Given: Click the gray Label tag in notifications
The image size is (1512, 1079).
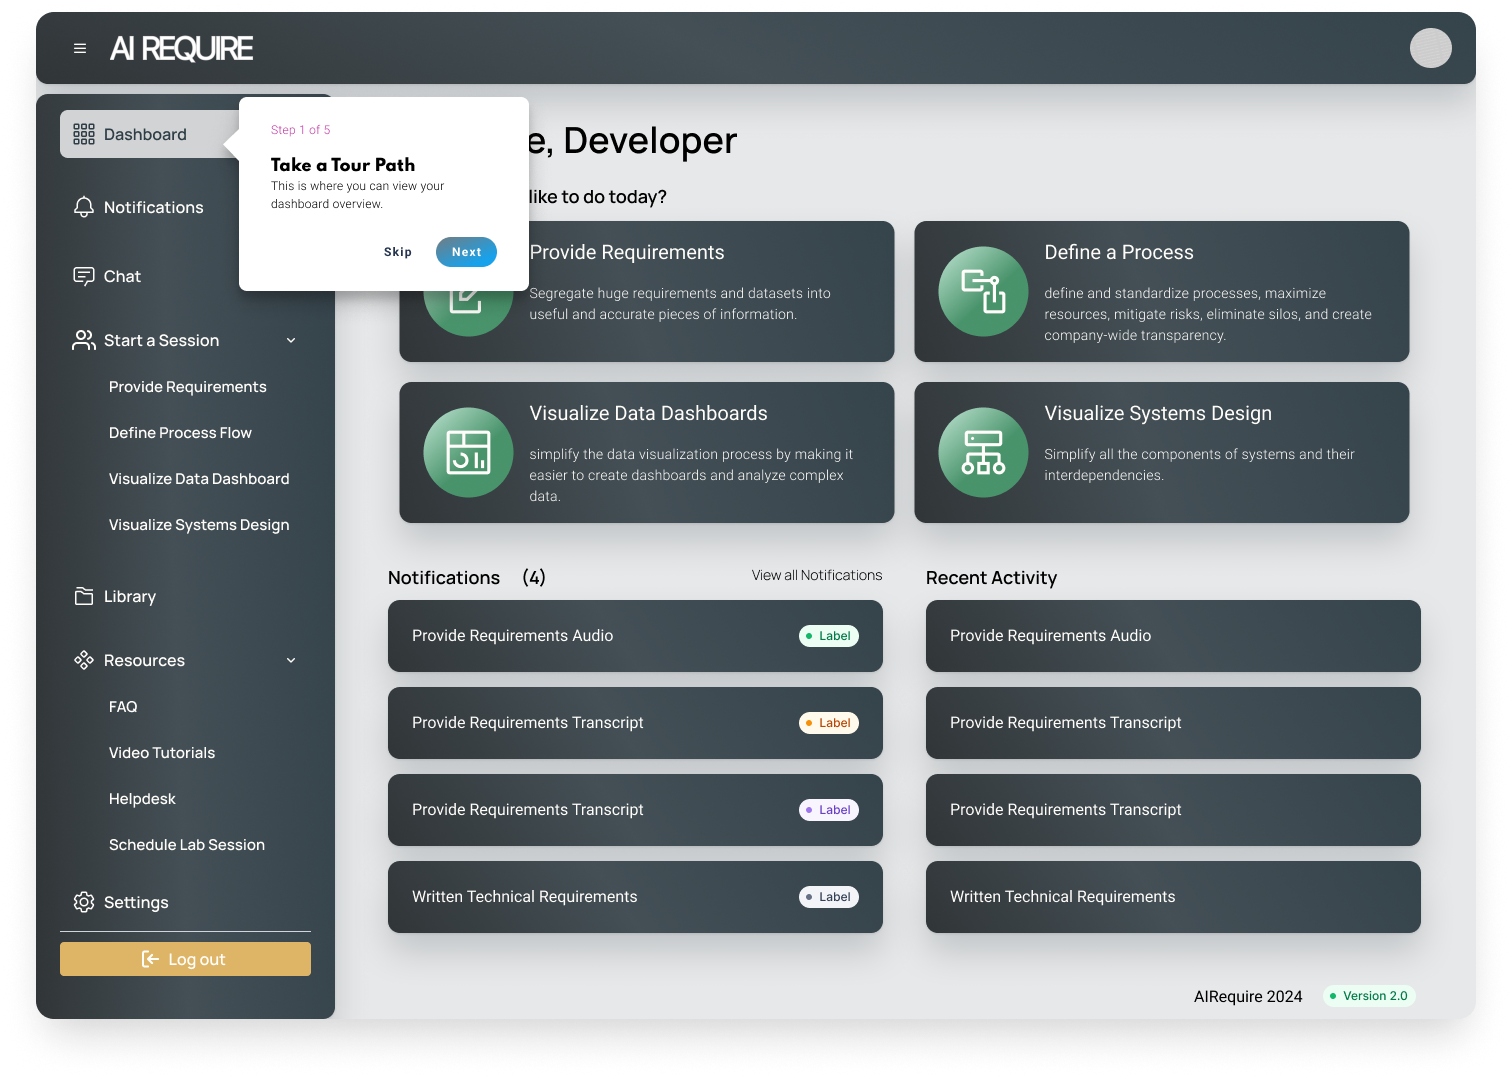Looking at the screenshot, I should [x=829, y=897].
